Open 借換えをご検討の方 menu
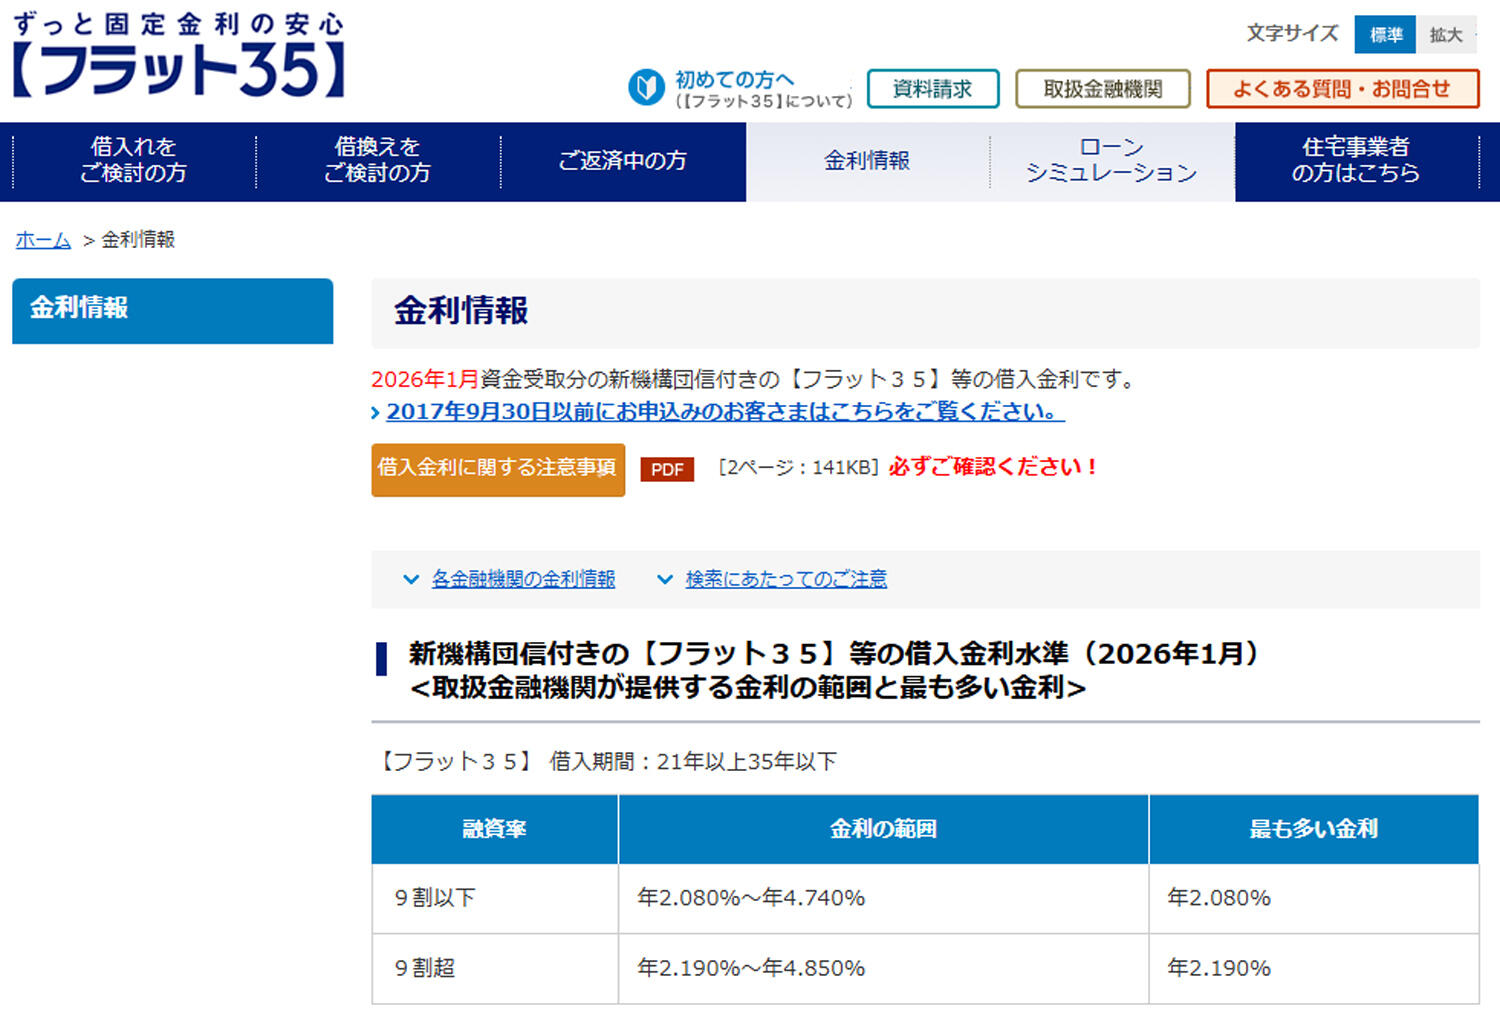 tap(377, 161)
